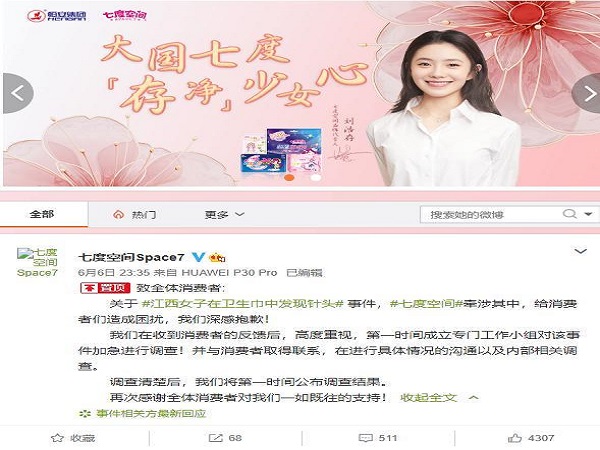The width and height of the screenshot is (600, 450).
Task: Switch to the 全部 tab
Action: point(42,214)
